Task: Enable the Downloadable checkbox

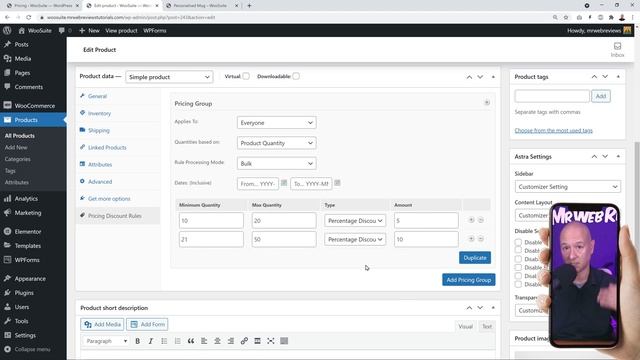Action: [296, 76]
